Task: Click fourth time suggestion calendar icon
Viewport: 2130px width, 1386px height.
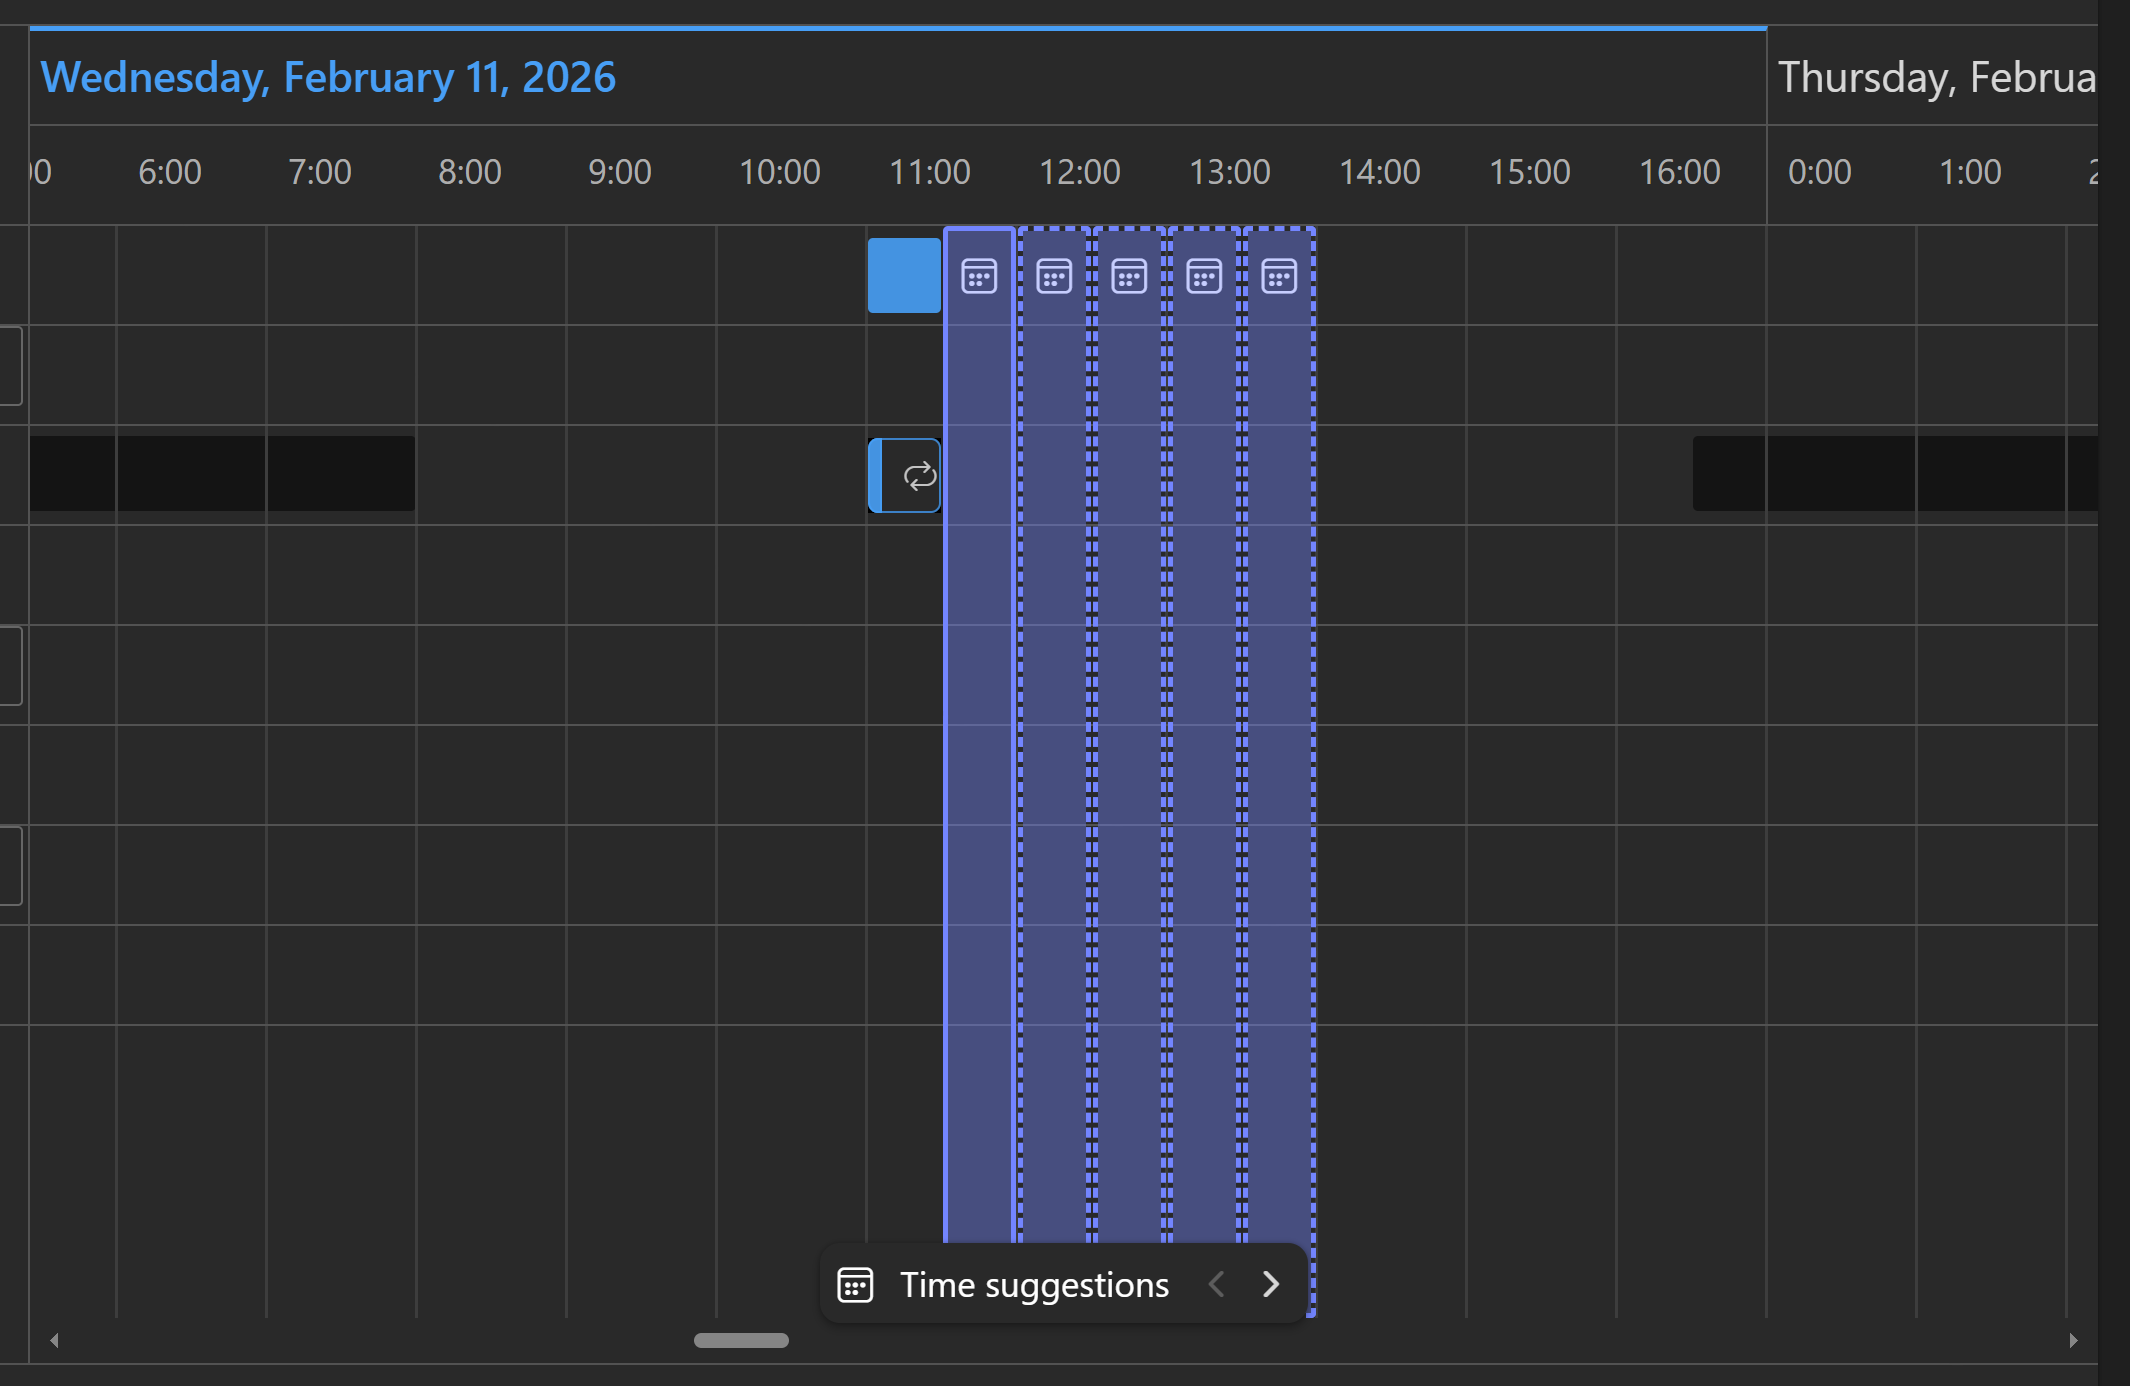Action: [x=1204, y=276]
